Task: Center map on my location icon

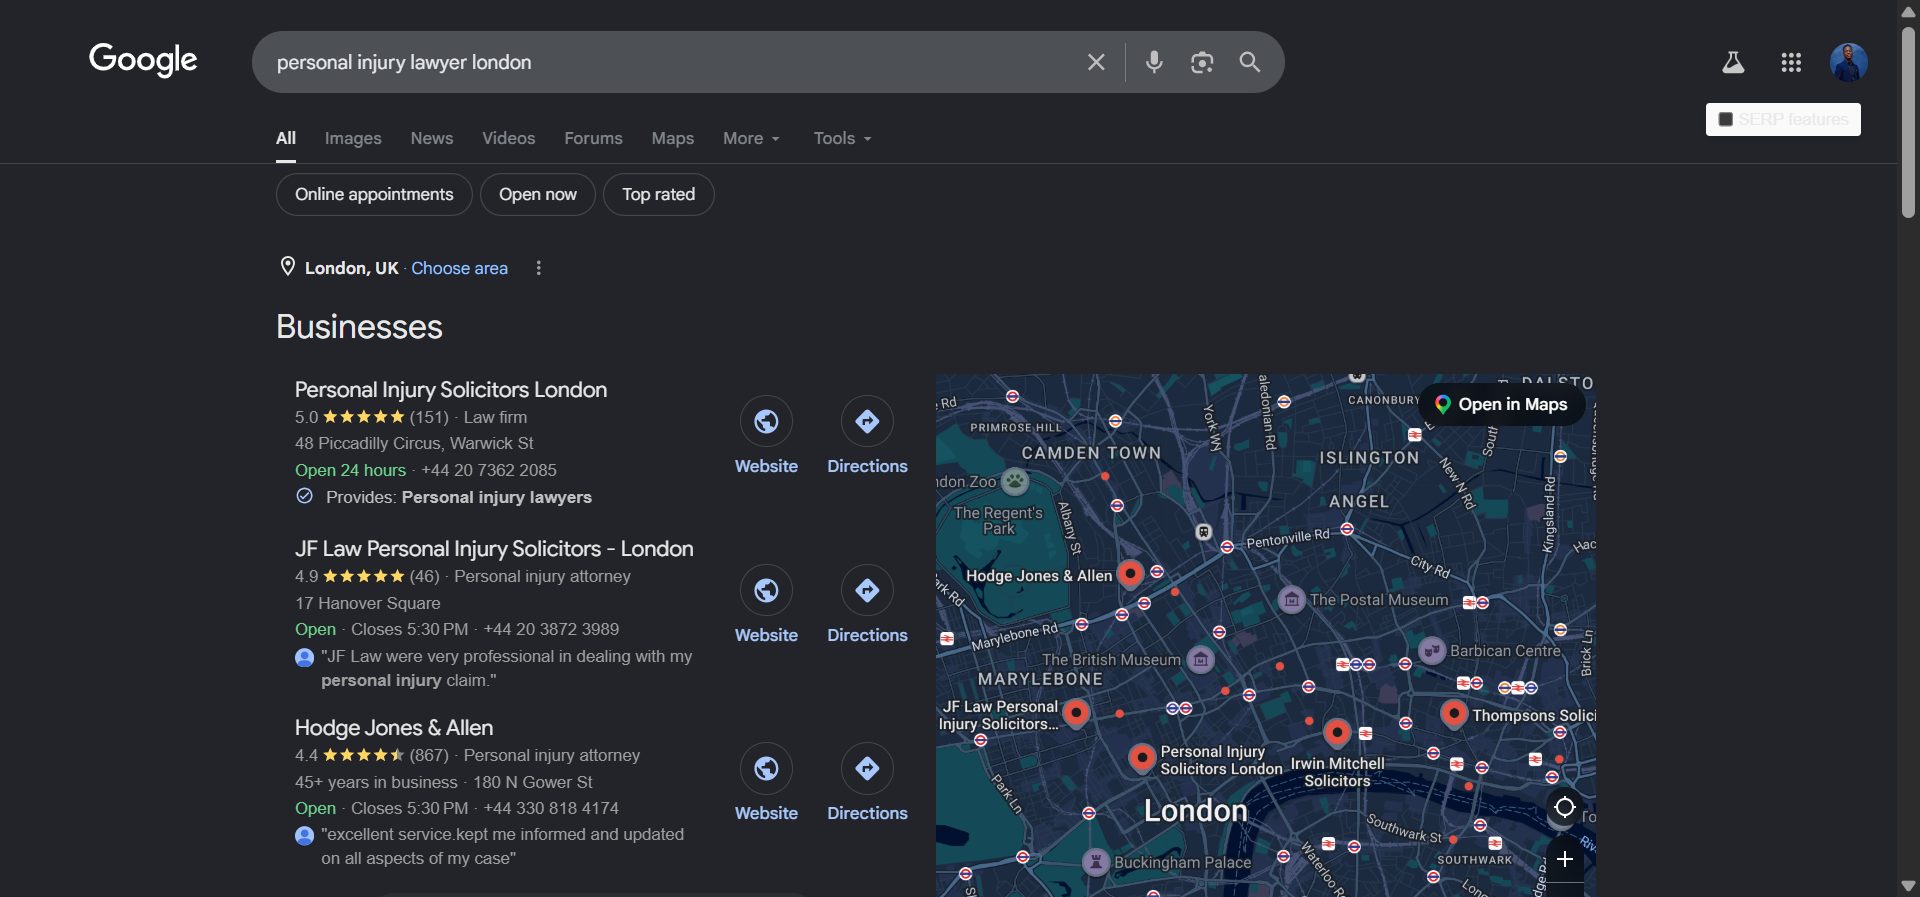Action: tap(1565, 807)
